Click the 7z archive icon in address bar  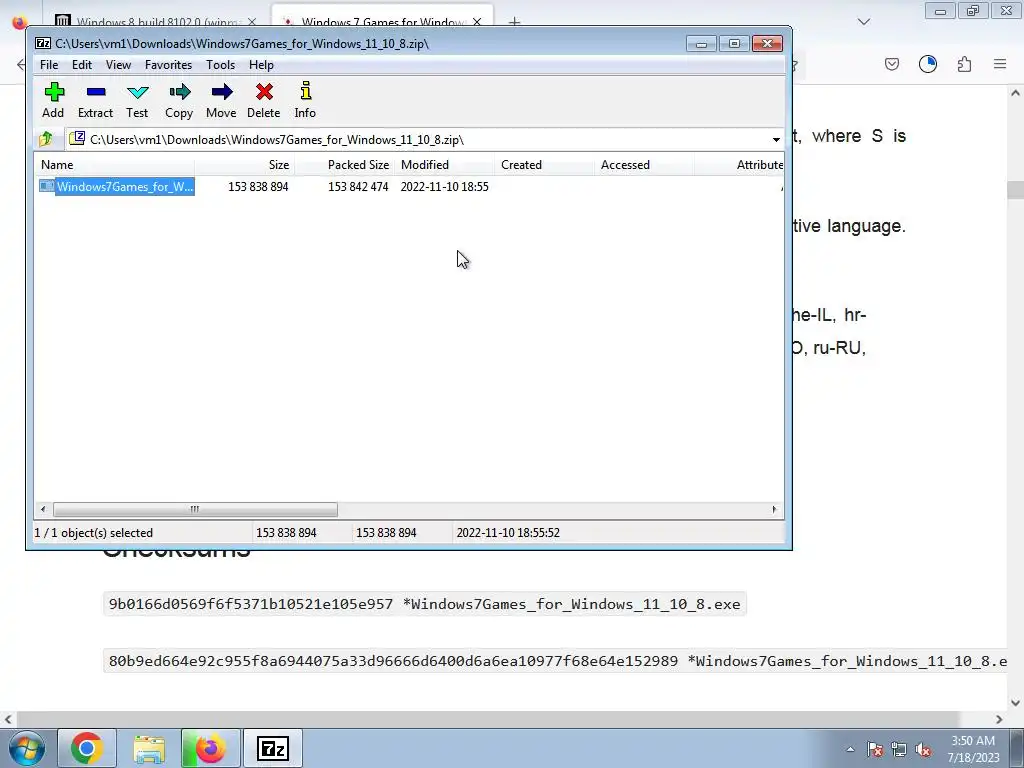77,138
